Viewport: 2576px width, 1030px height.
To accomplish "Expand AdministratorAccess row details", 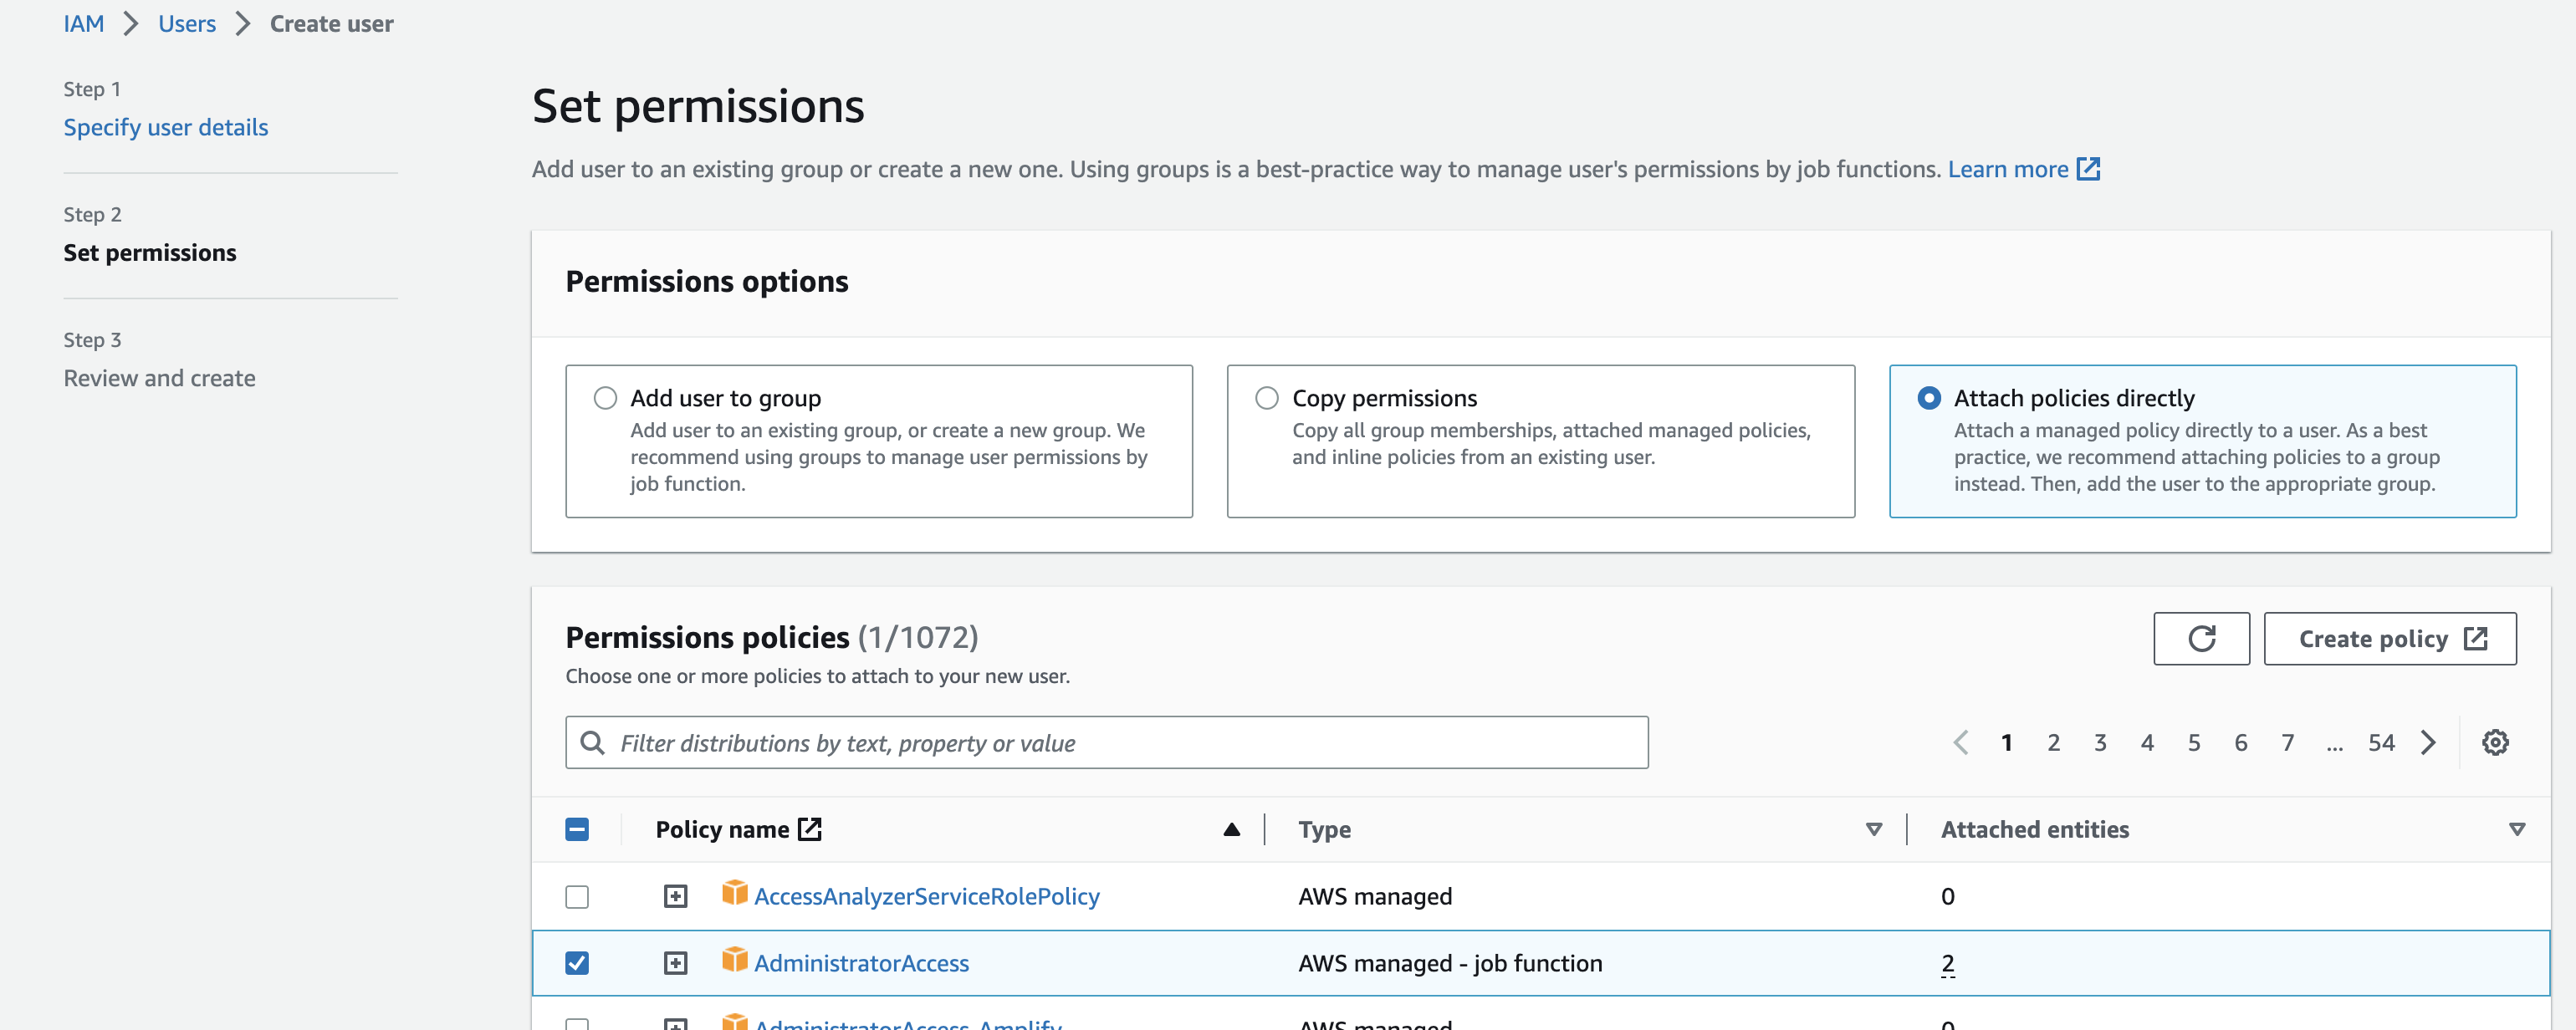I will pyautogui.click(x=676, y=963).
